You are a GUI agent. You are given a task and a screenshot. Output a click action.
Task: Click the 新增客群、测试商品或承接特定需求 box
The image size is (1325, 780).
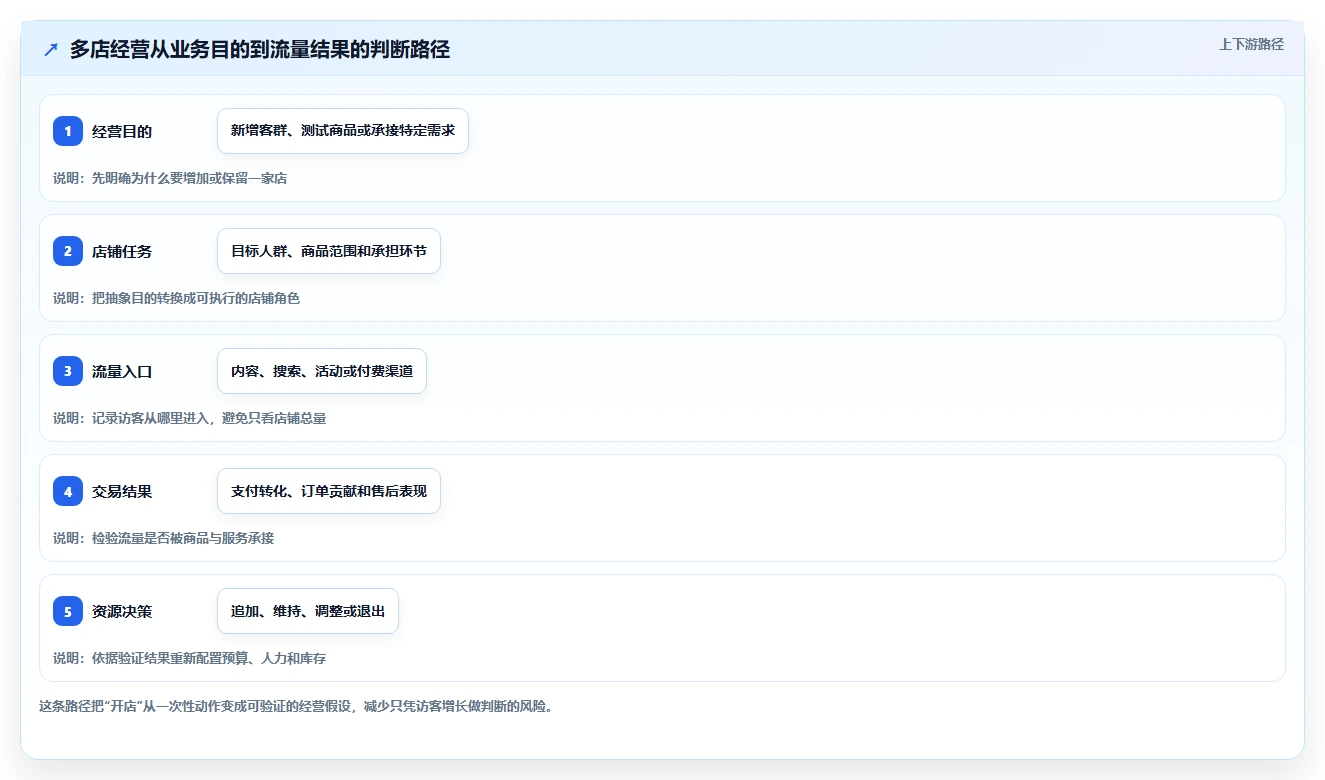pyautogui.click(x=343, y=131)
